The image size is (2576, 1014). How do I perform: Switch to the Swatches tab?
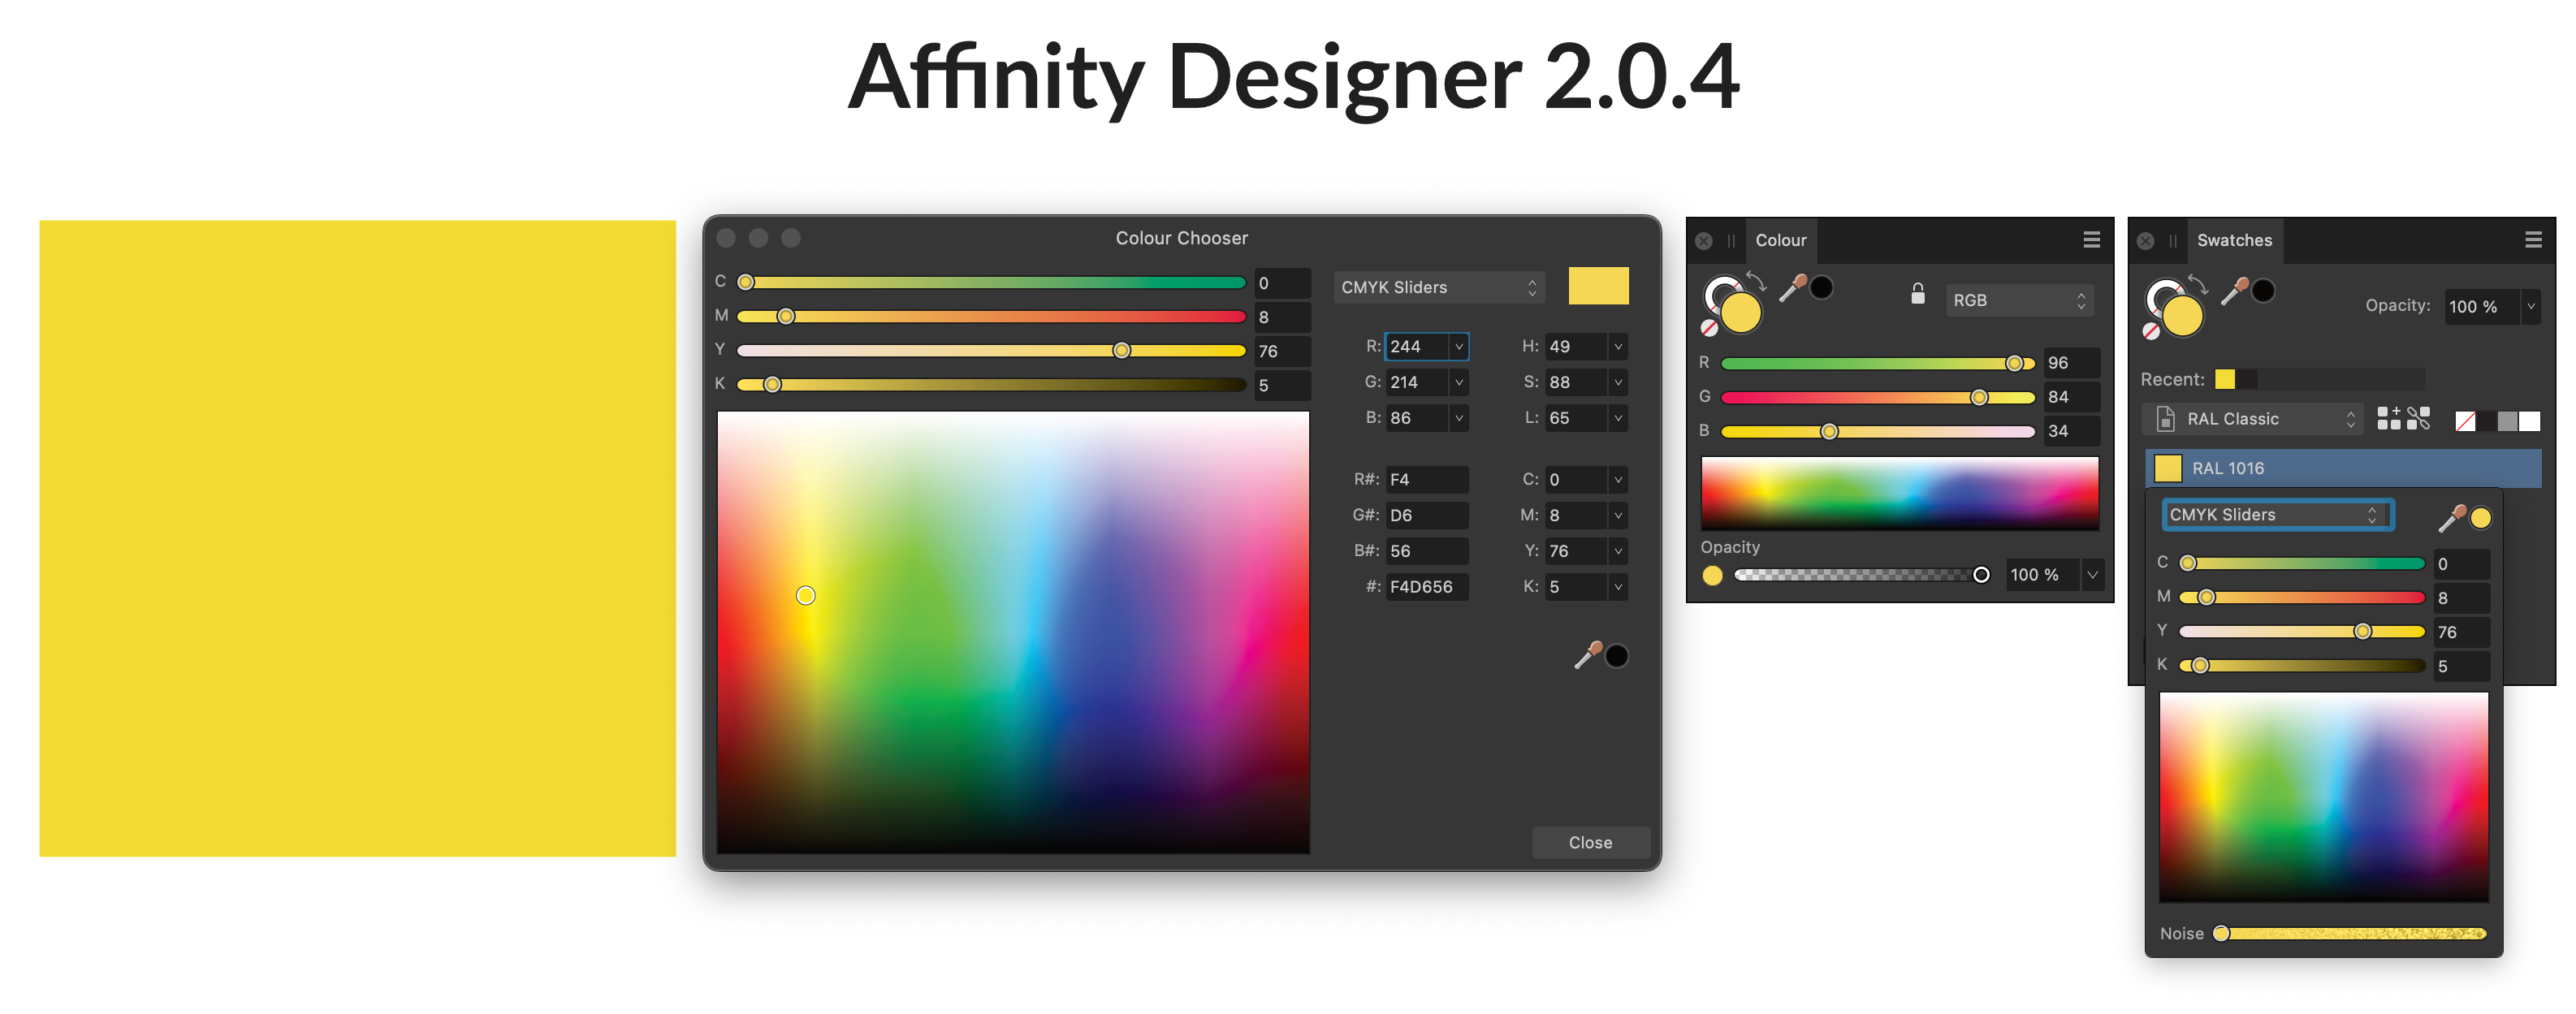2234,240
